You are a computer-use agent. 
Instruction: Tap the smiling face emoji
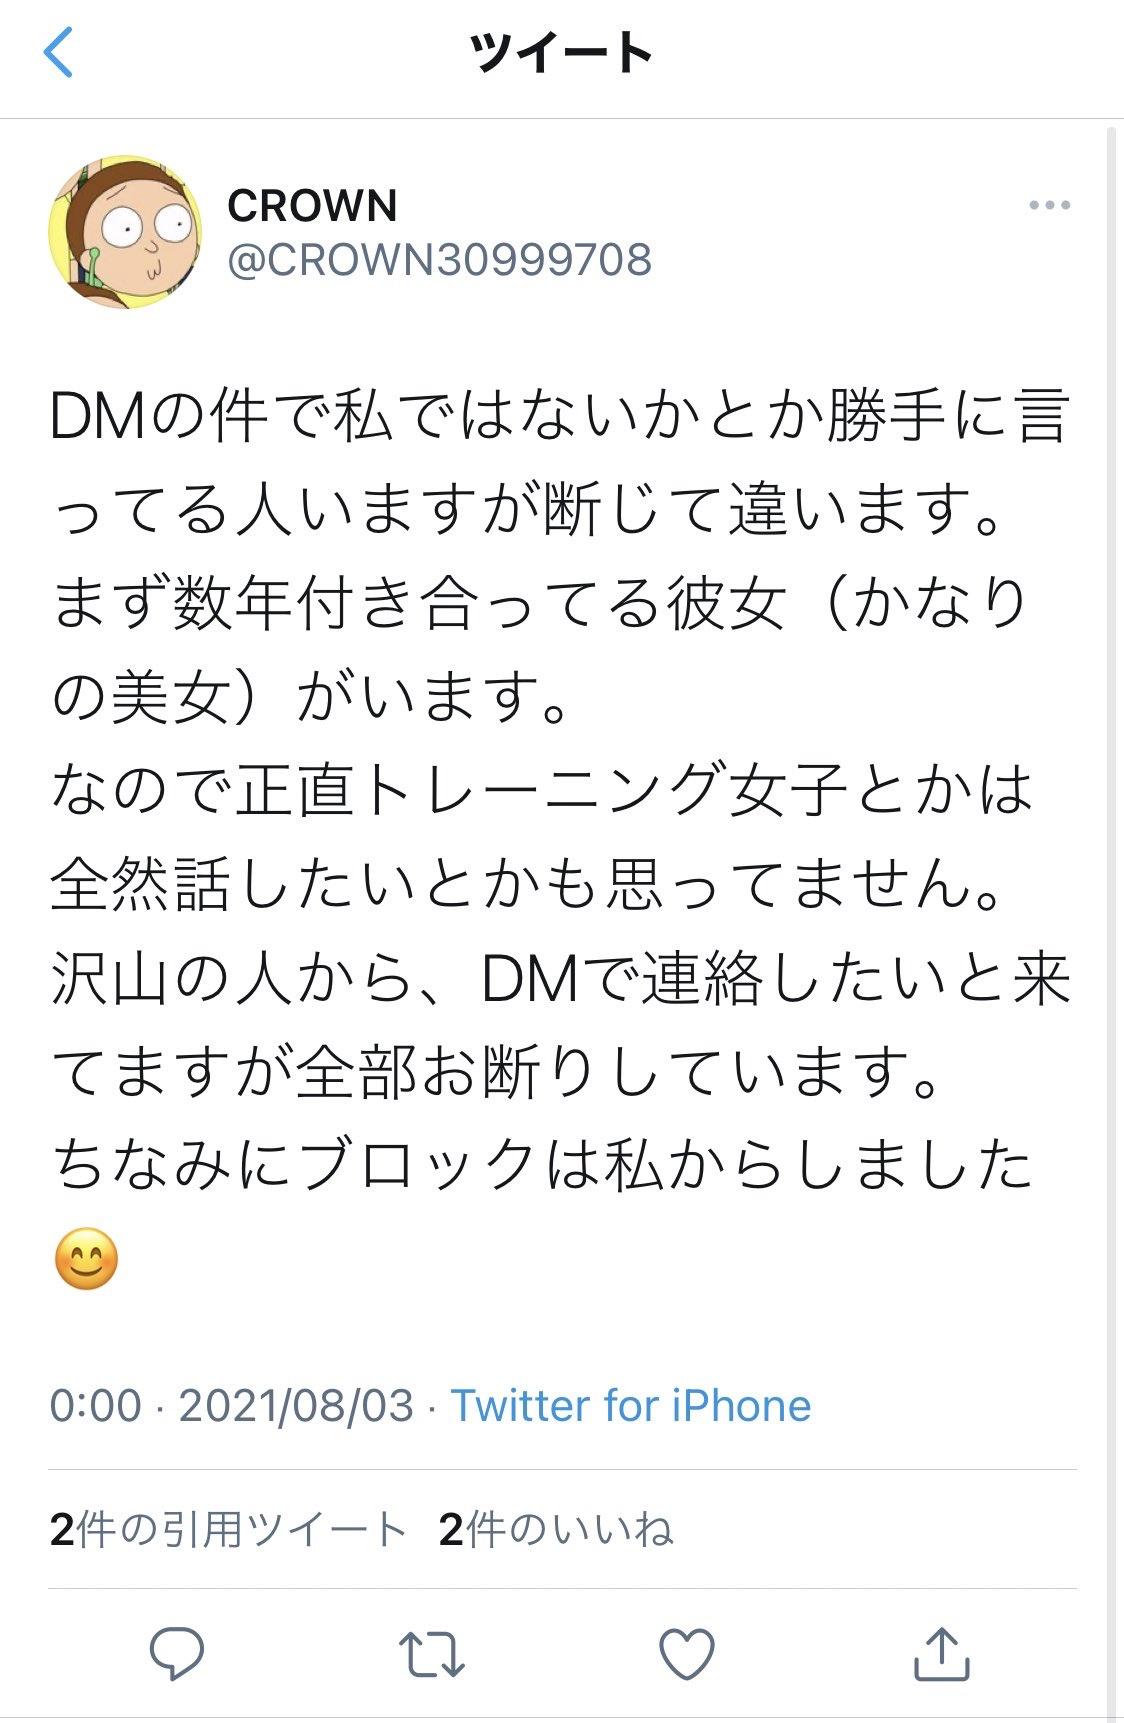click(86, 1259)
